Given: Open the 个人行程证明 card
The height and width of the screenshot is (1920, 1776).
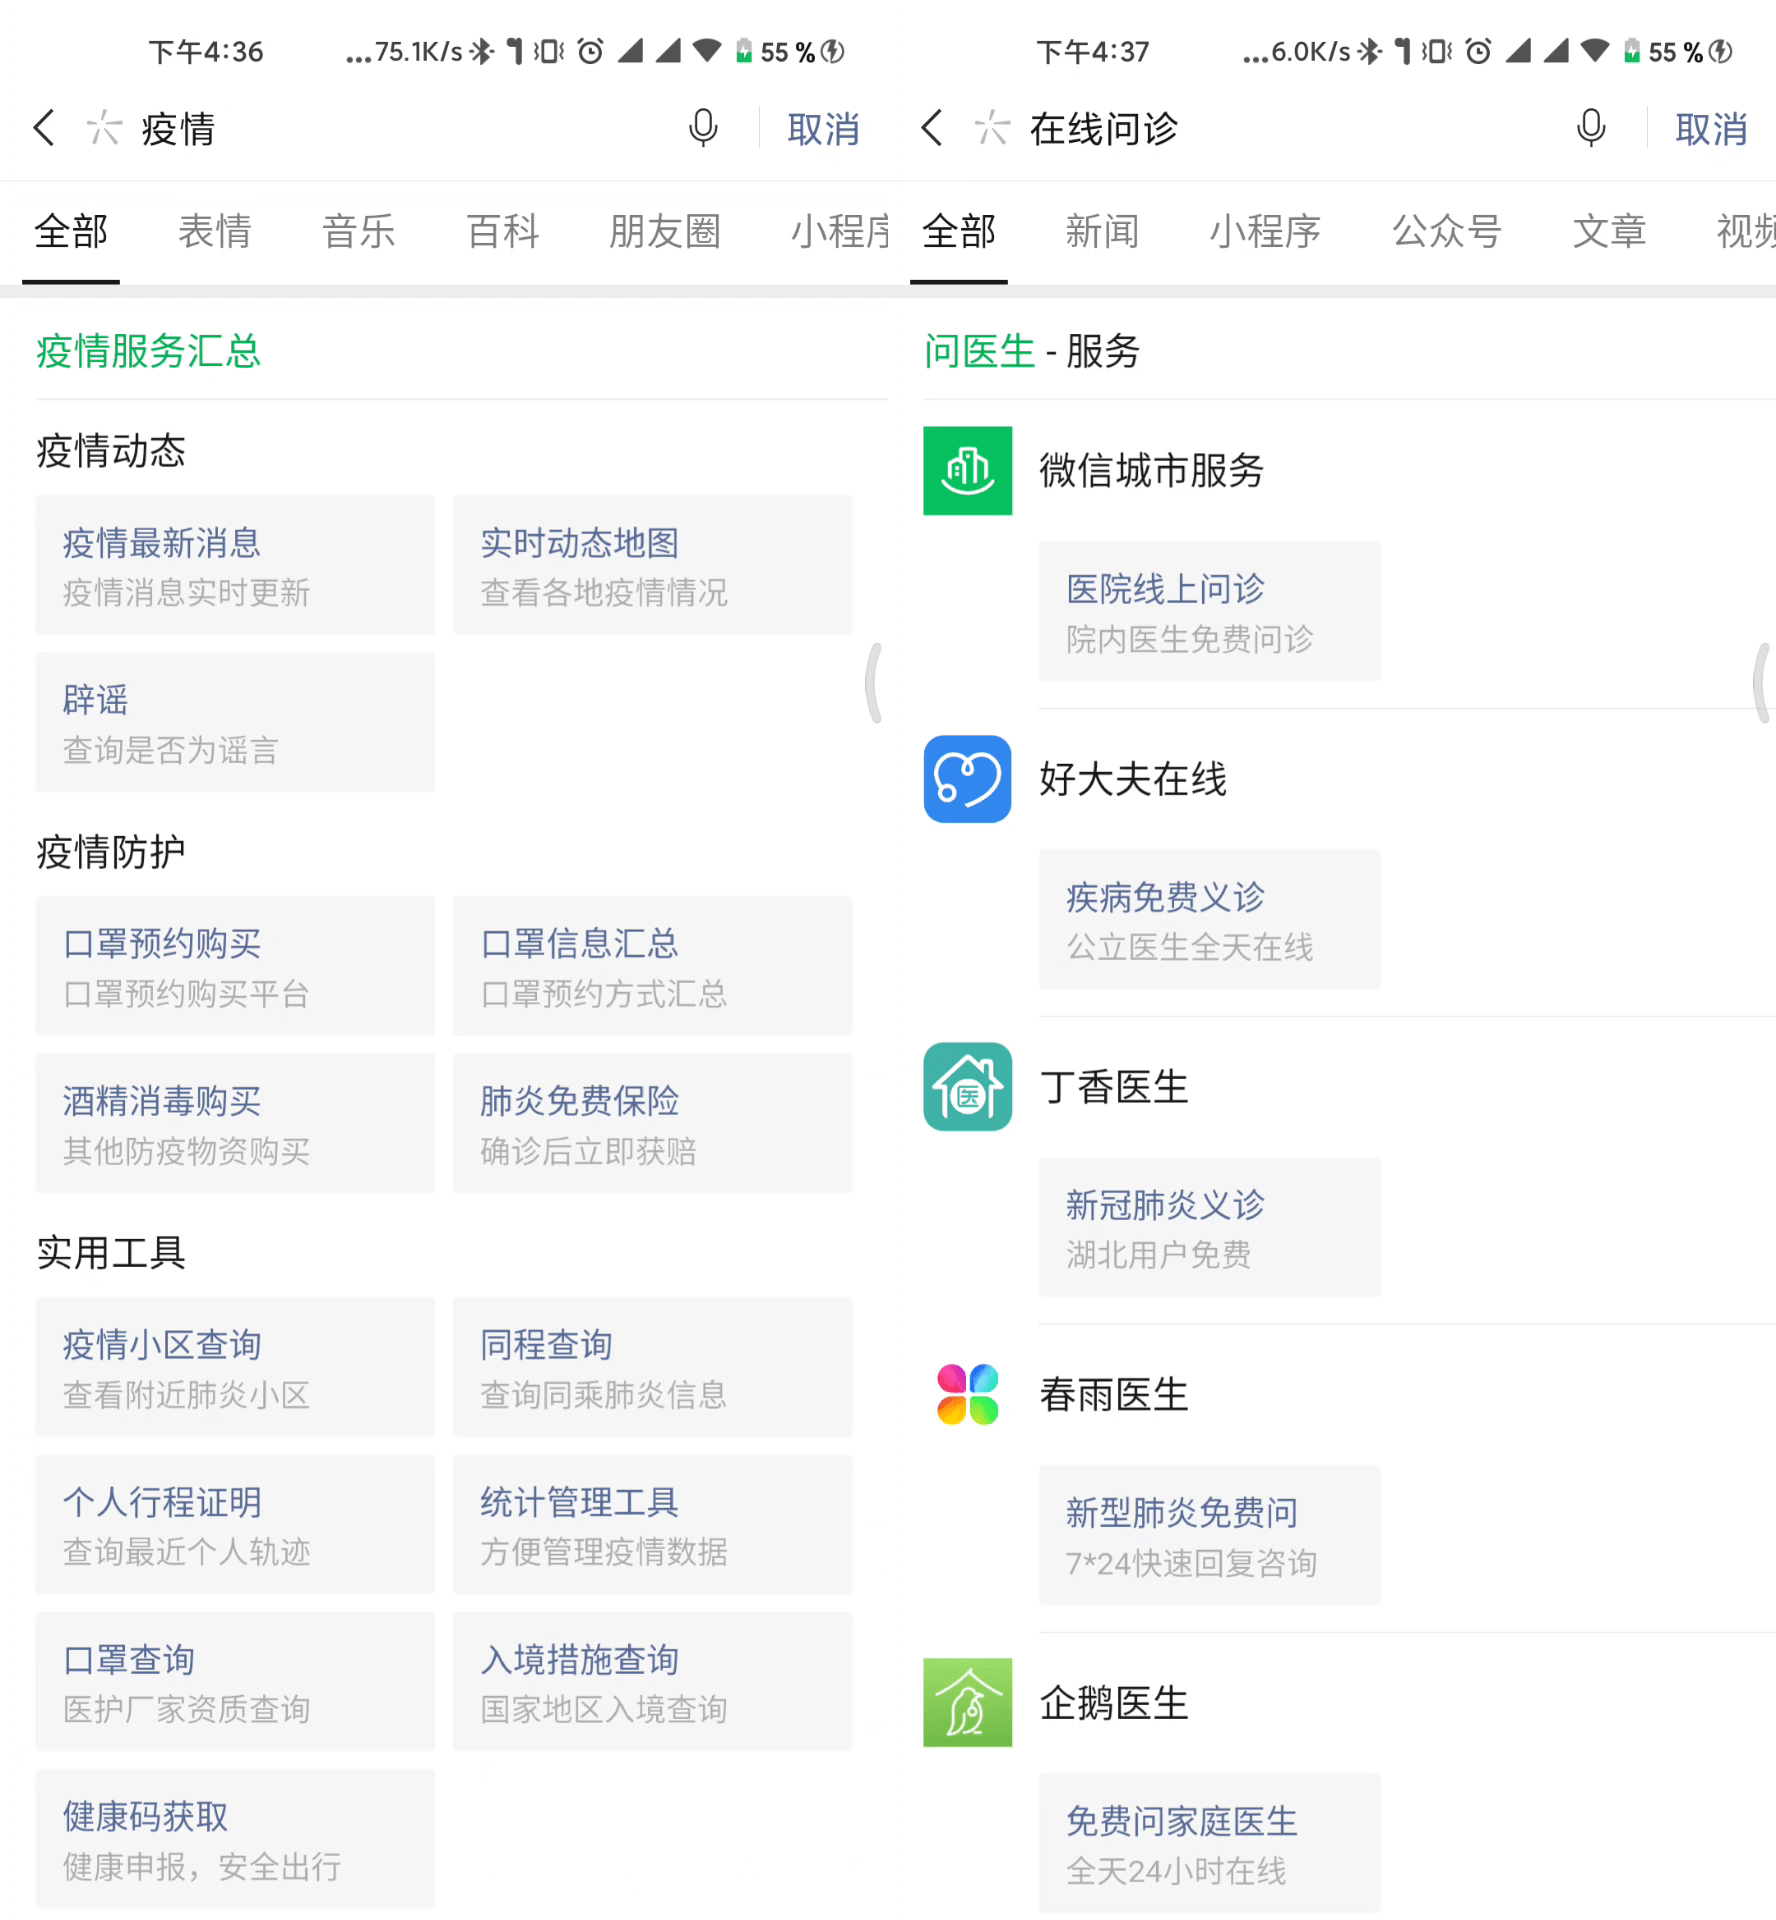Looking at the screenshot, I should pos(235,1524).
